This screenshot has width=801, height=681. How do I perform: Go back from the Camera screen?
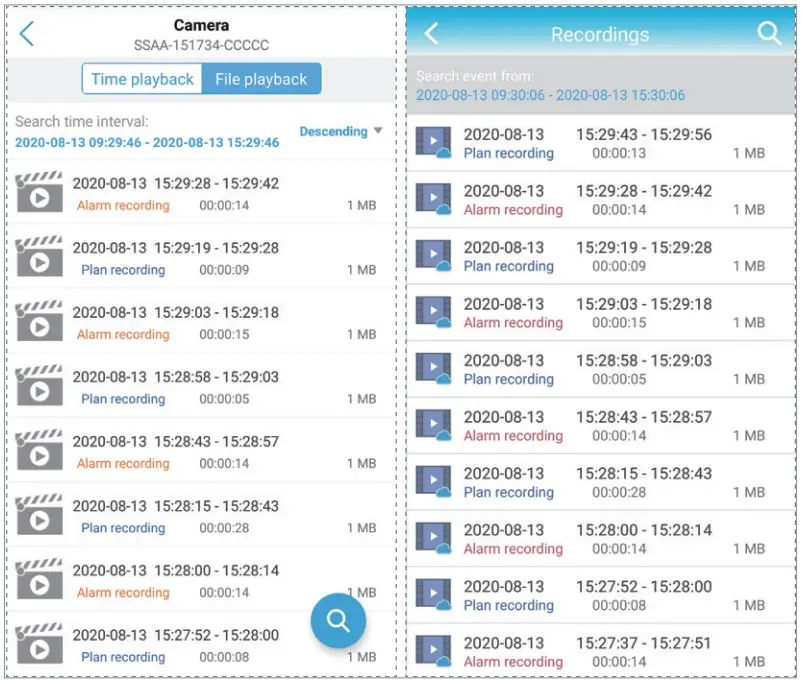pyautogui.click(x=27, y=34)
